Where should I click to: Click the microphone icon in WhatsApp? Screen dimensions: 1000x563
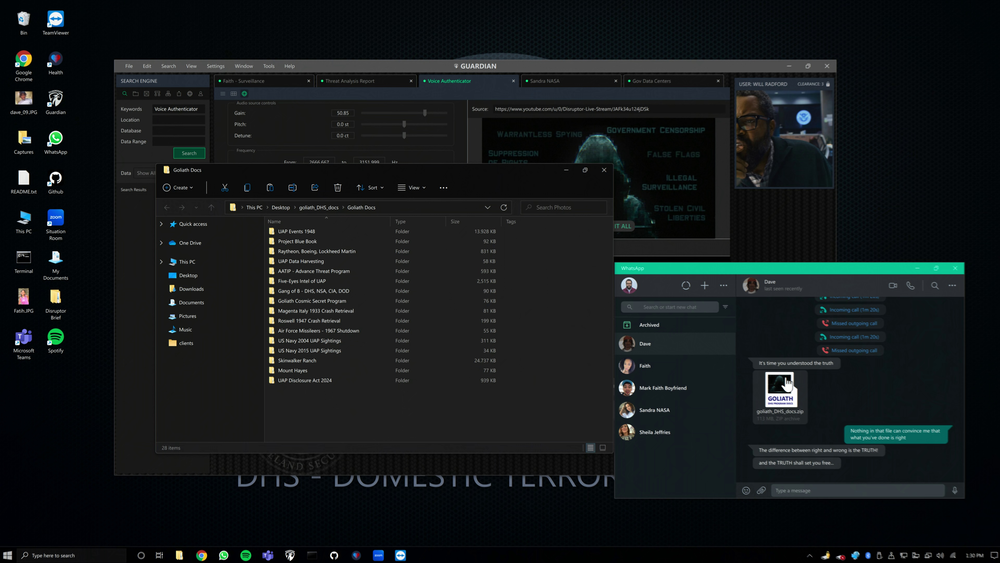click(x=954, y=490)
